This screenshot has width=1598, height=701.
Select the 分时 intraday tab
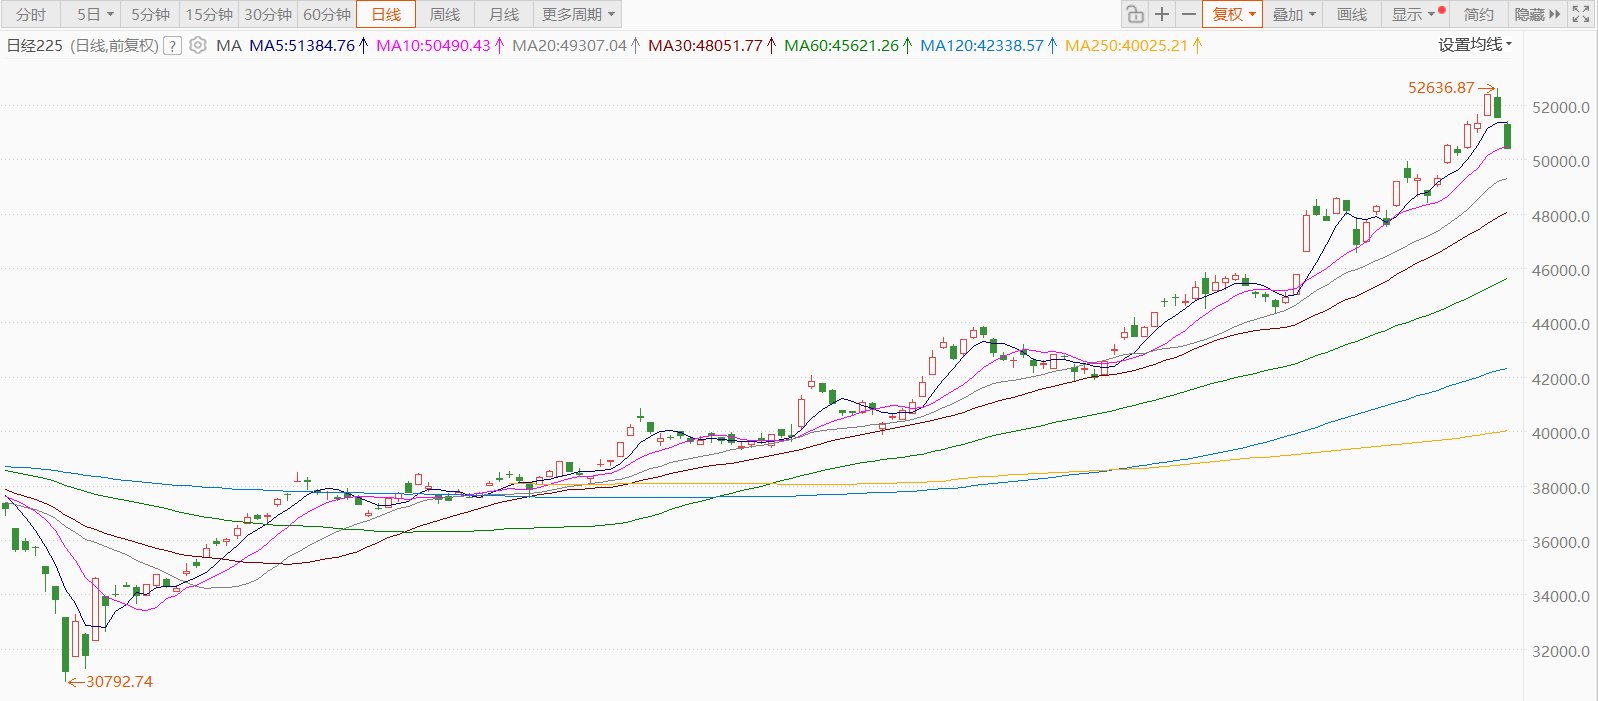click(x=31, y=14)
